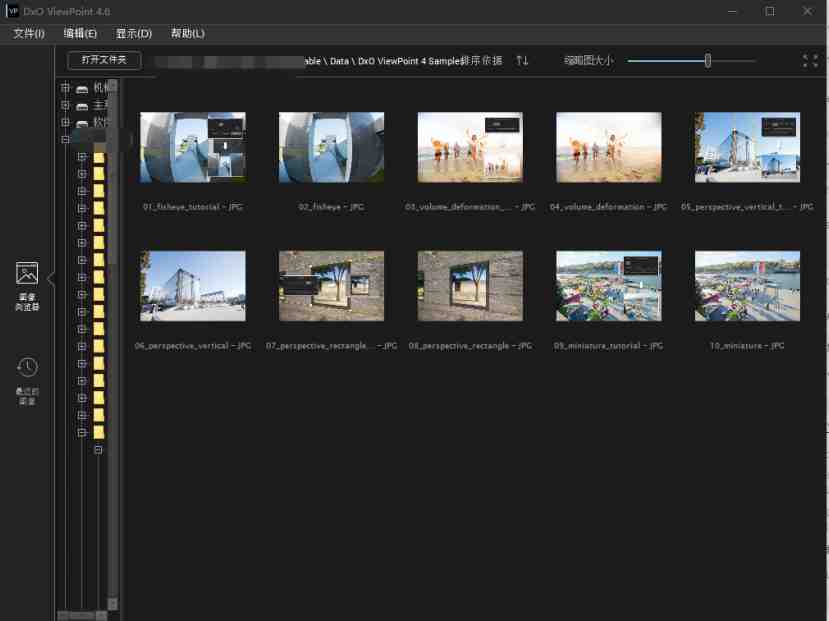Select the 01_fisheye_tutorial thumbnail
This screenshot has height=621, width=829.
(x=192, y=146)
